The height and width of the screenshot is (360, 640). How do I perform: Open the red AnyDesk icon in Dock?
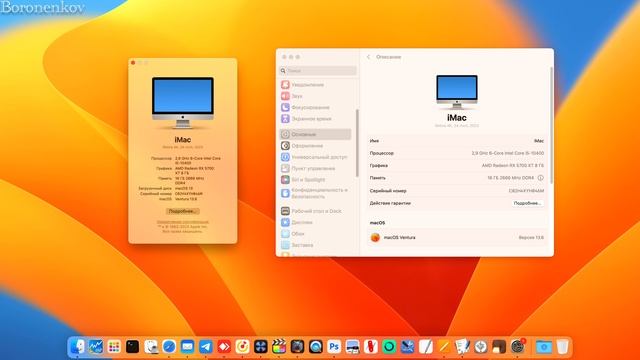pyautogui.click(x=224, y=347)
